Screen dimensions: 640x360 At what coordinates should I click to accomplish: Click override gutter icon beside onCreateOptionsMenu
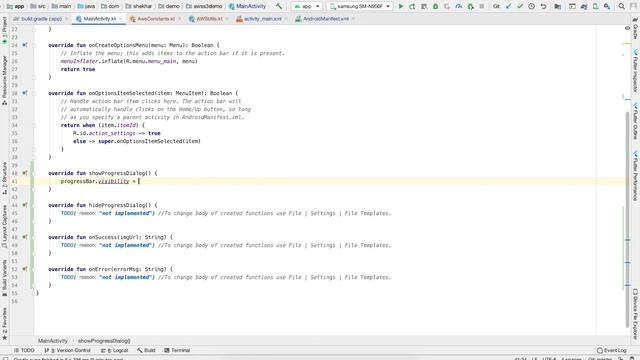click(x=24, y=45)
